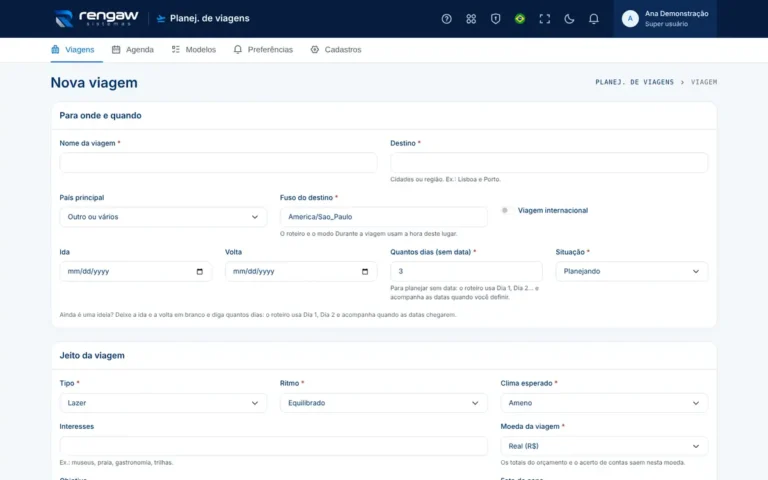The height and width of the screenshot is (480, 768).
Task: Click the shield security icon
Action: click(495, 19)
